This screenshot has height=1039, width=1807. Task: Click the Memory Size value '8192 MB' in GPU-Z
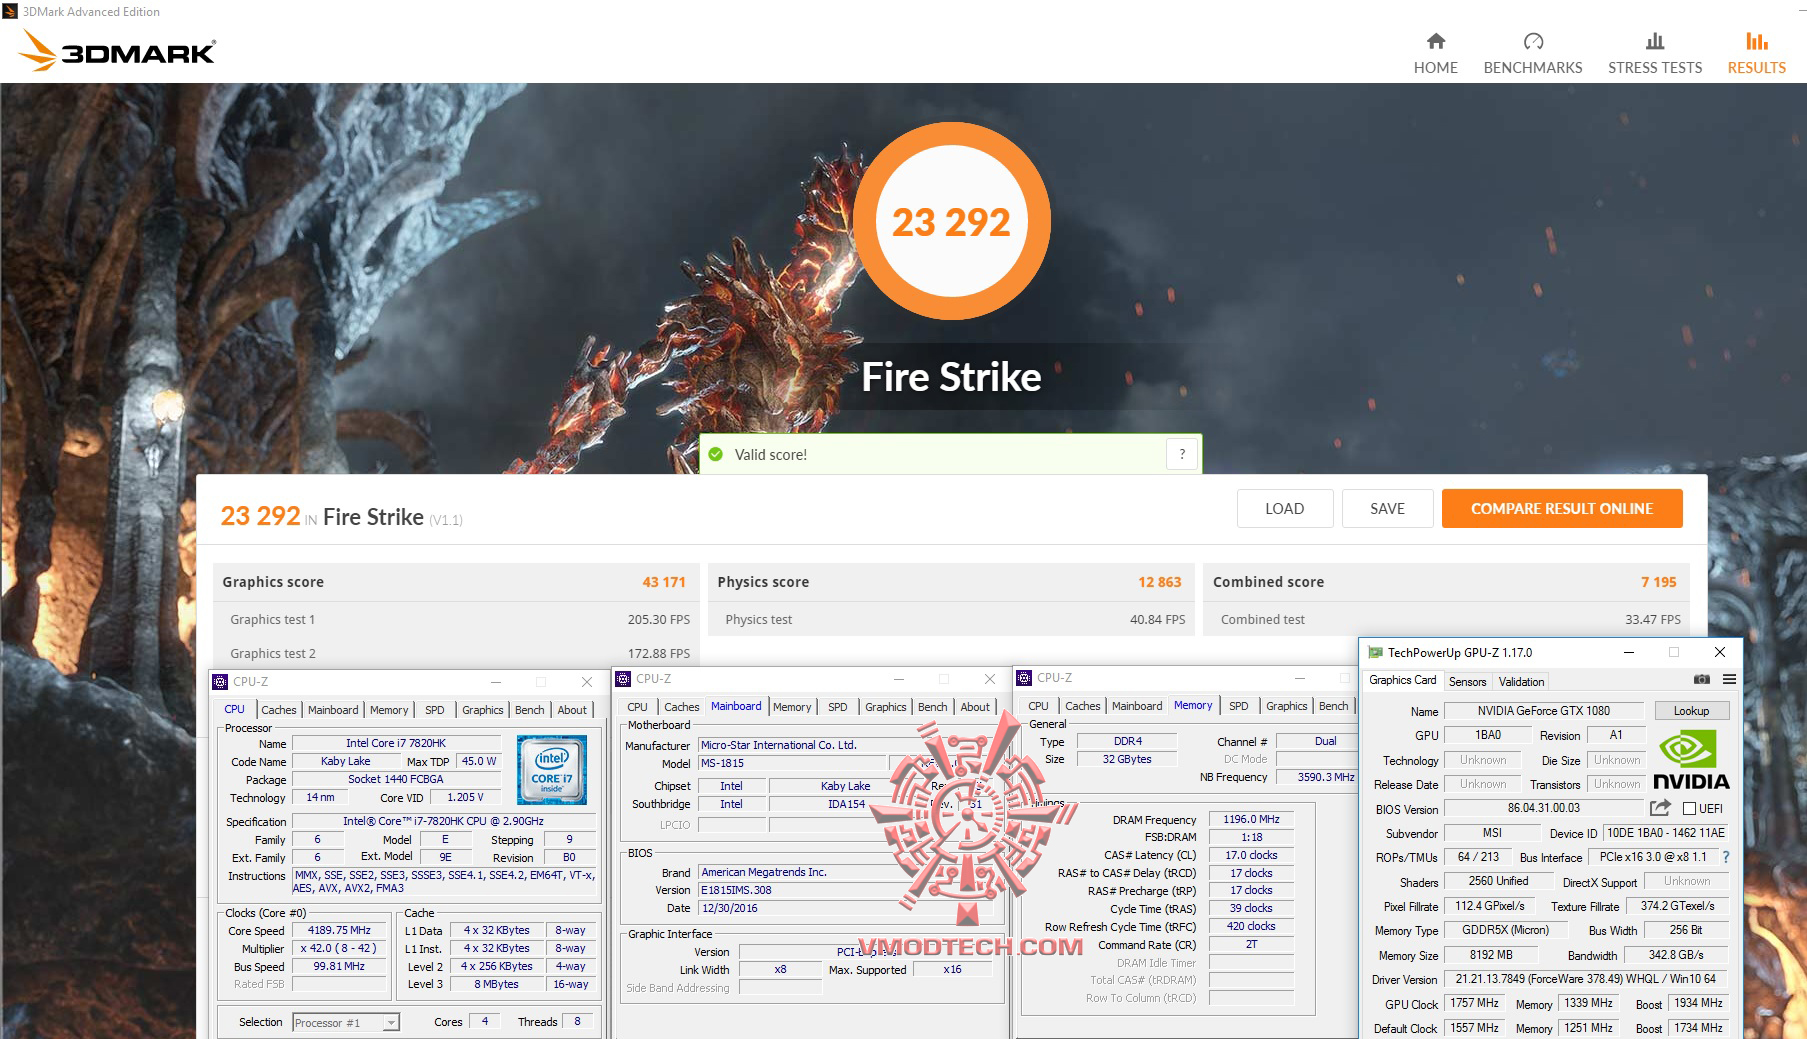[1491, 955]
